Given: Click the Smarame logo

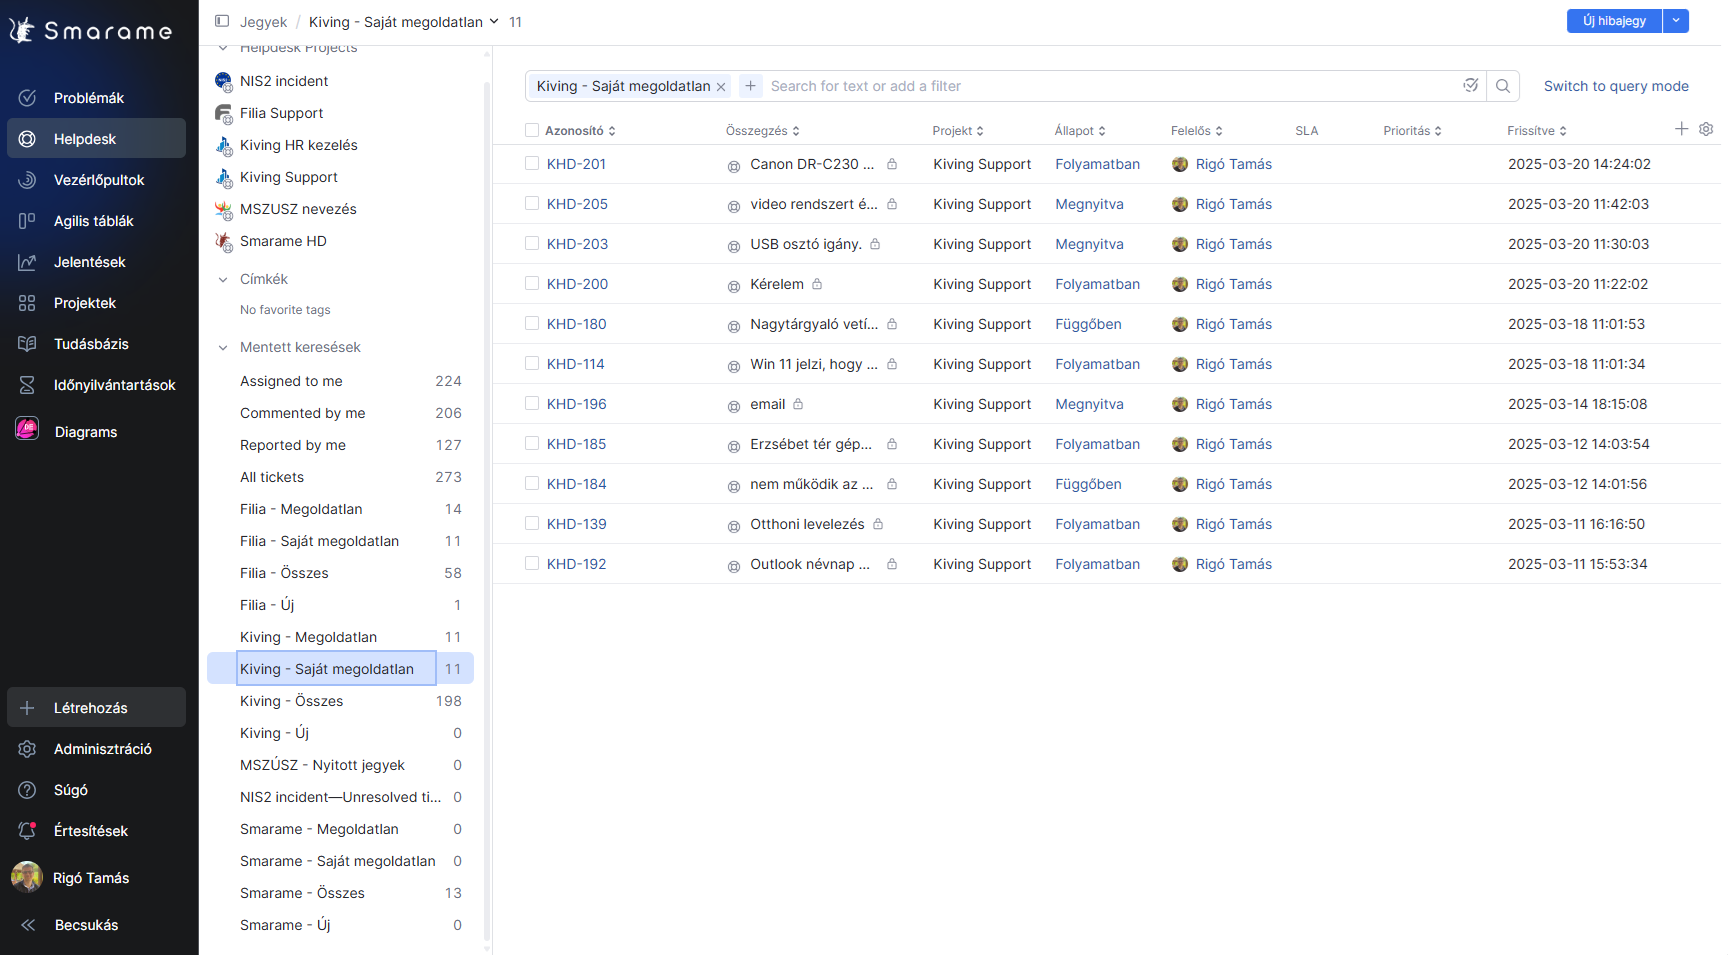Looking at the screenshot, I should point(91,31).
